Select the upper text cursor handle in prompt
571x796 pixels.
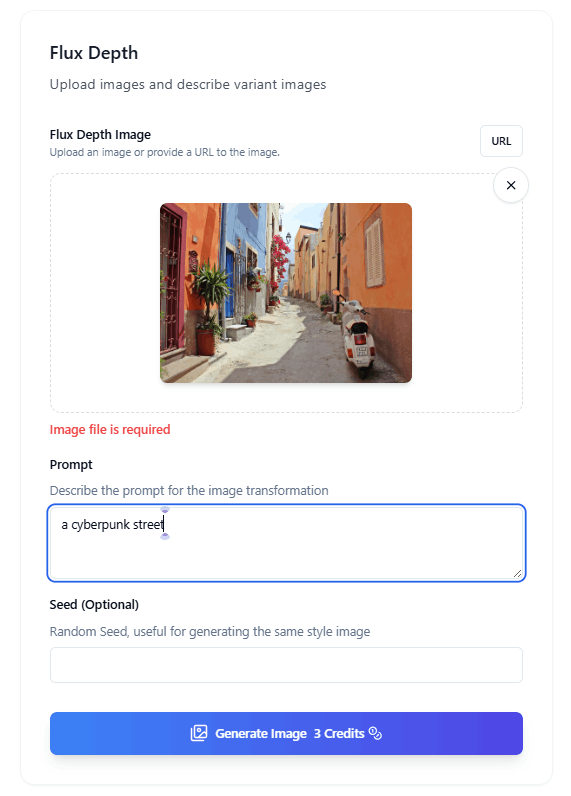coord(165,510)
